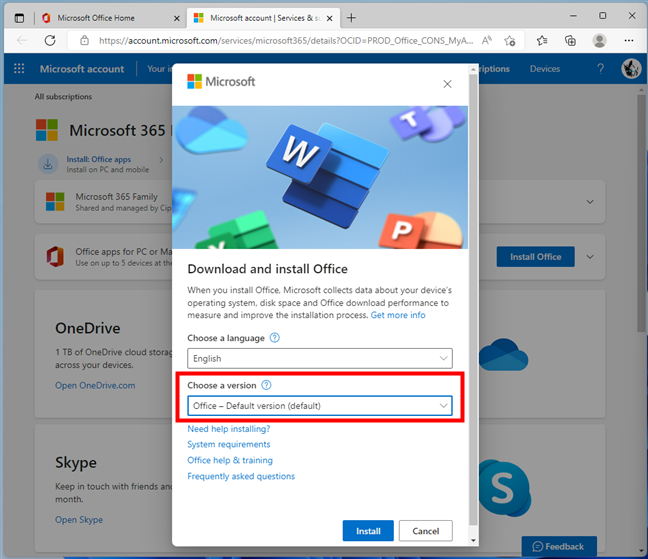Open the Feedback button

tap(559, 546)
